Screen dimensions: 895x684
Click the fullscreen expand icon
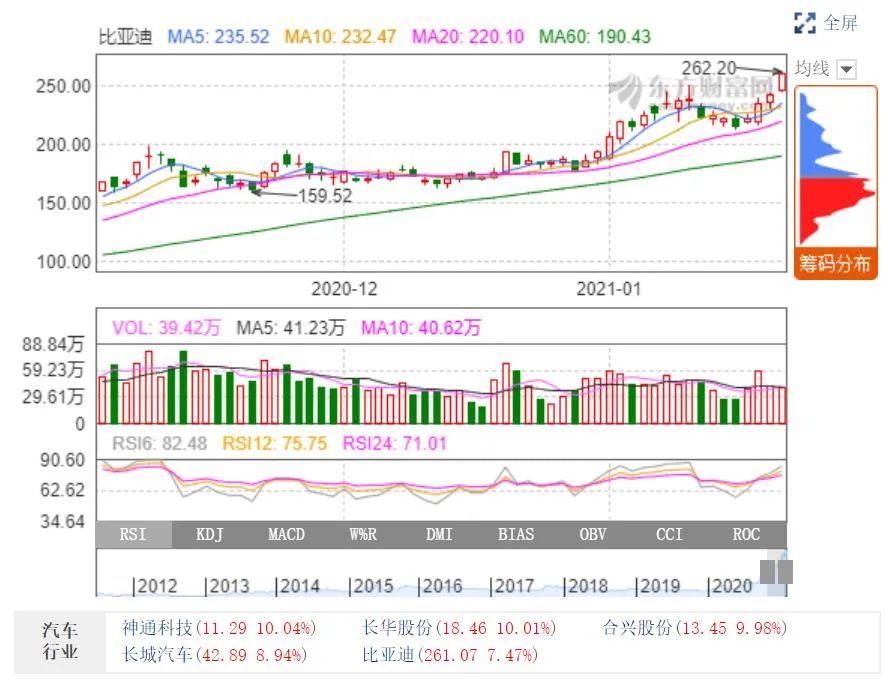pyautogui.click(x=805, y=23)
